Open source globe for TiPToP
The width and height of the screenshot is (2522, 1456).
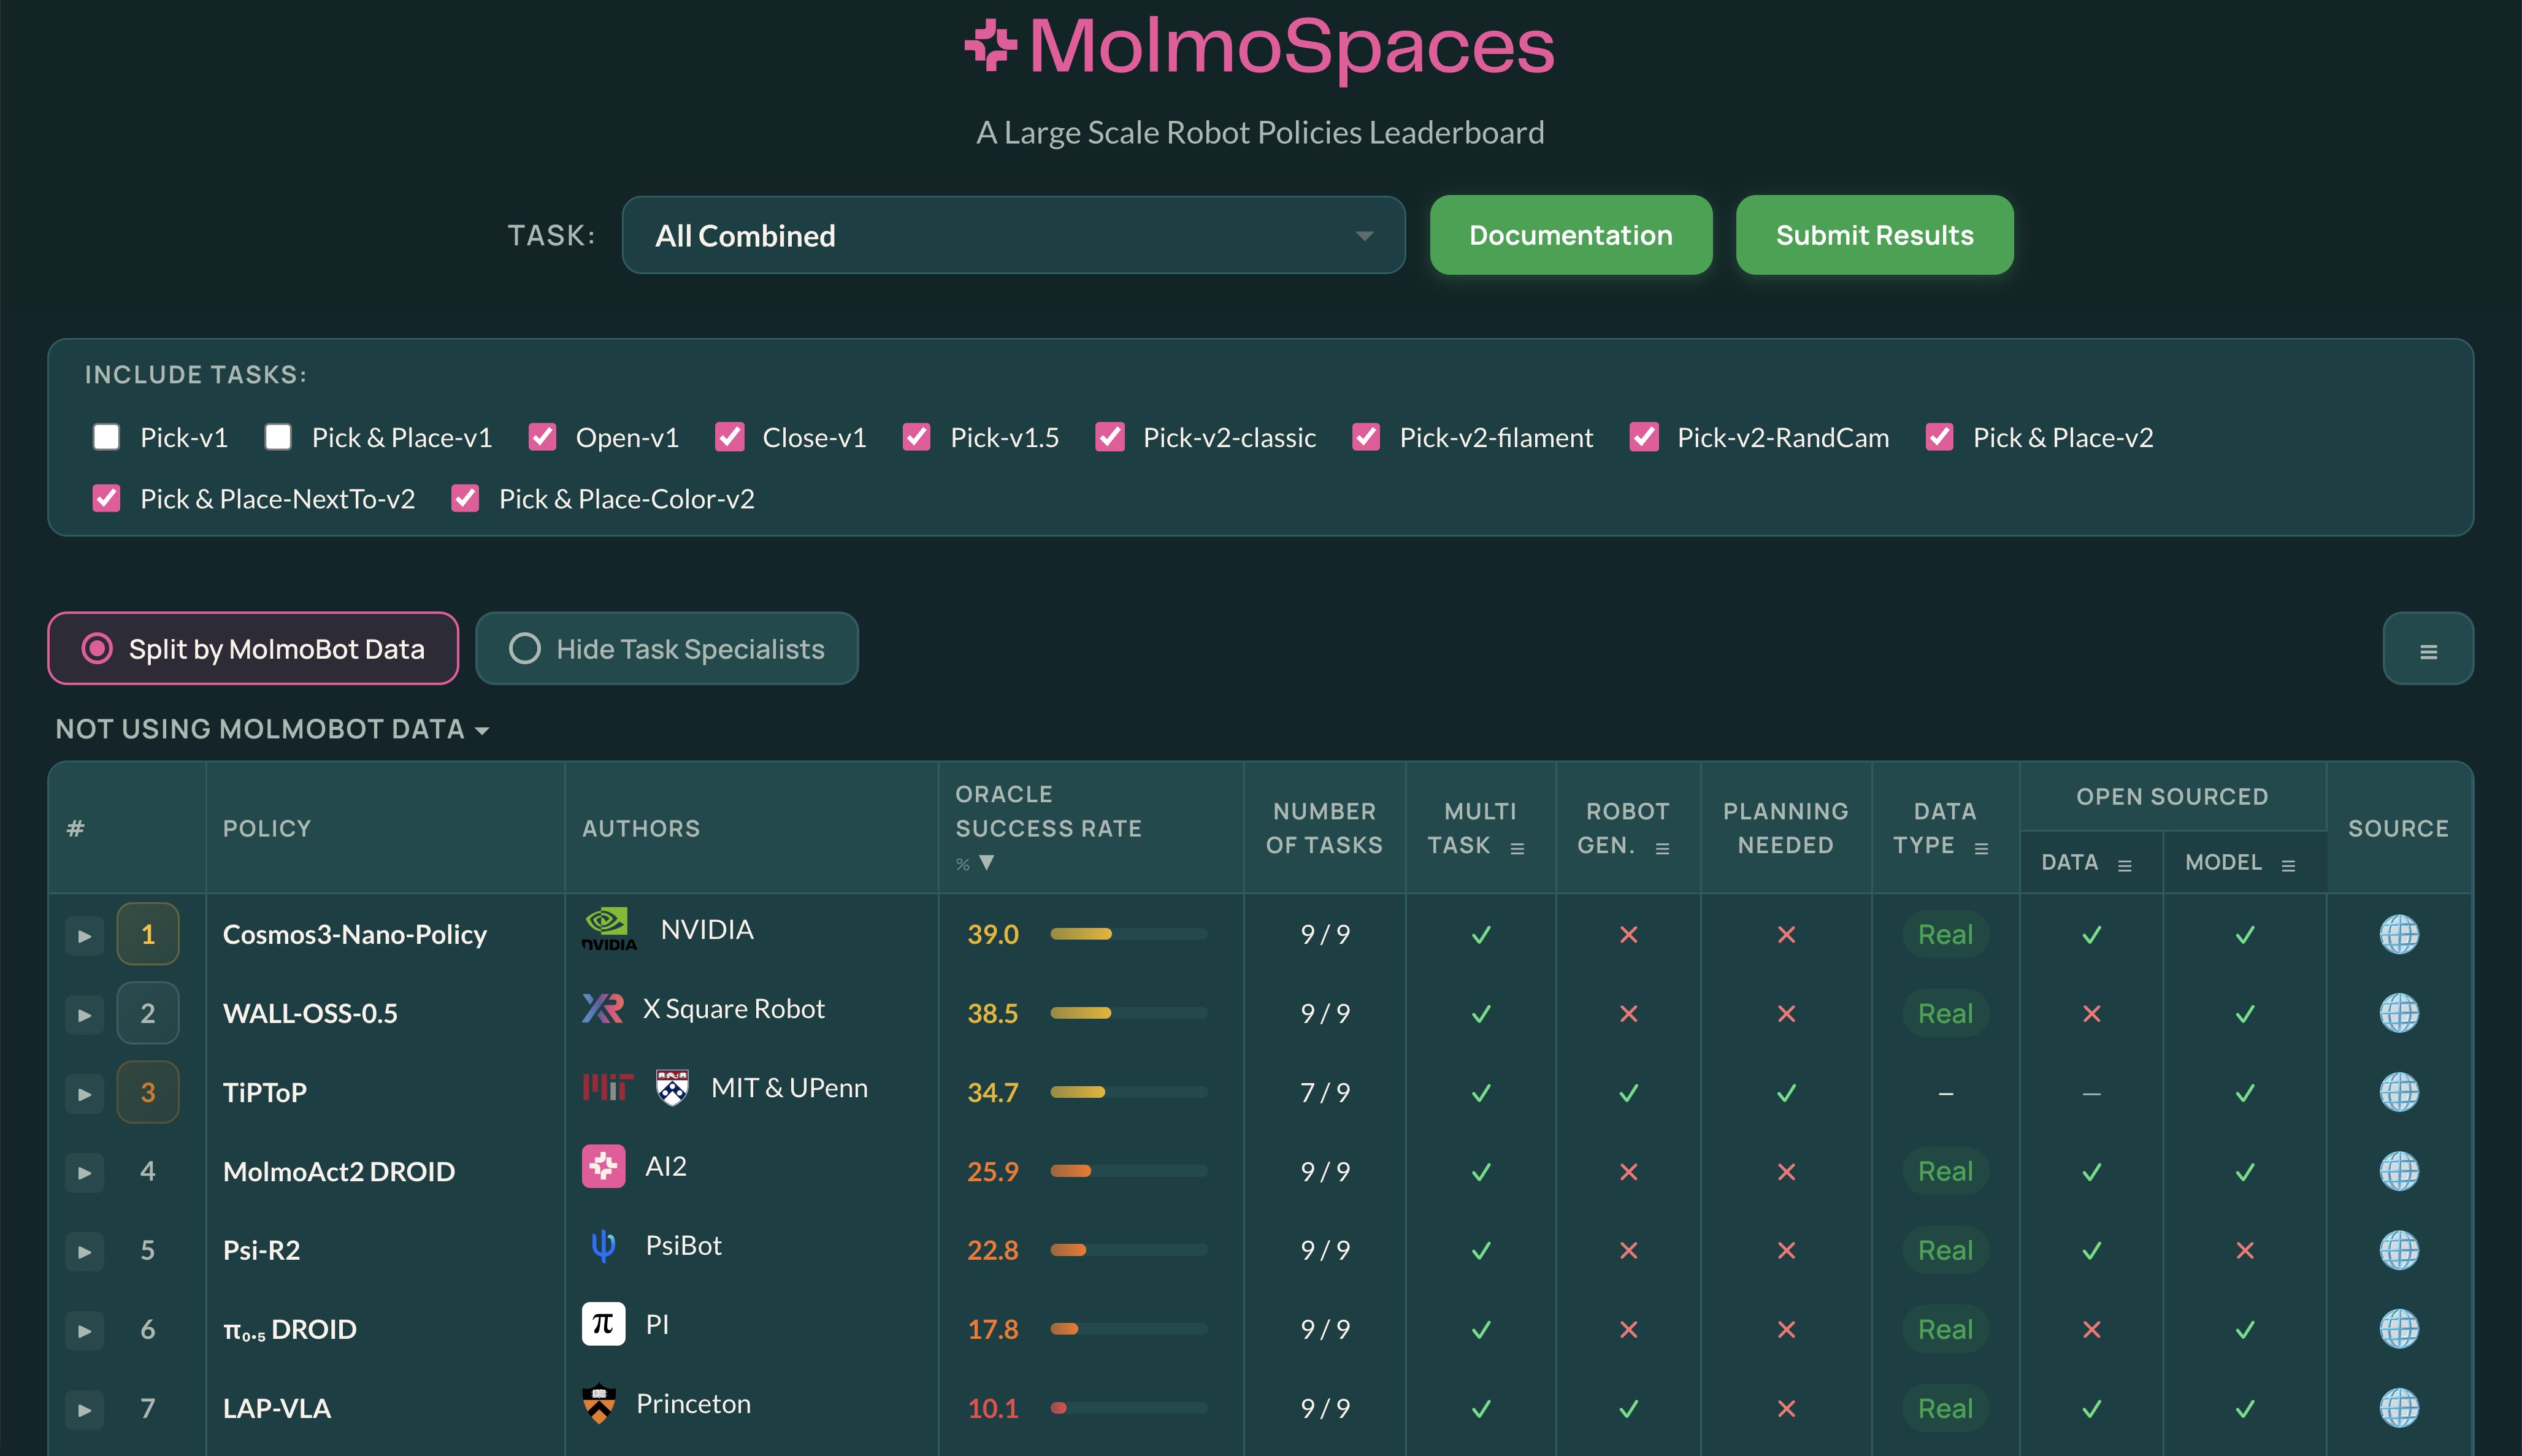coord(2398,1092)
